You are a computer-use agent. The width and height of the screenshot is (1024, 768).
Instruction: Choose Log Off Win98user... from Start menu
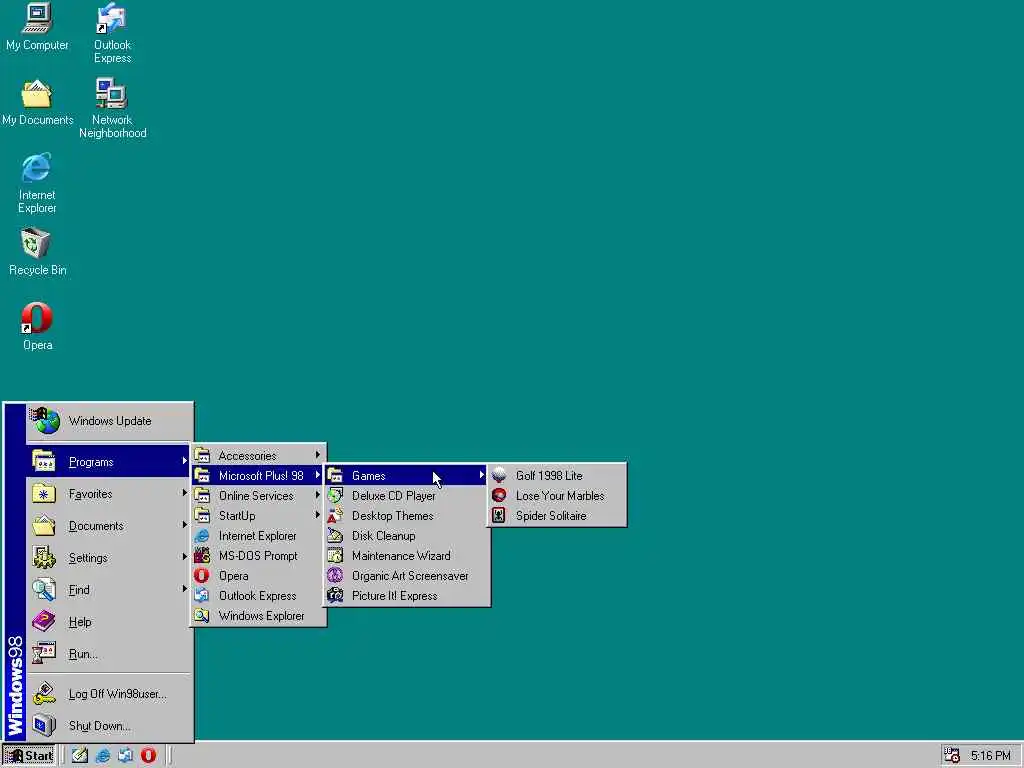coord(110,694)
